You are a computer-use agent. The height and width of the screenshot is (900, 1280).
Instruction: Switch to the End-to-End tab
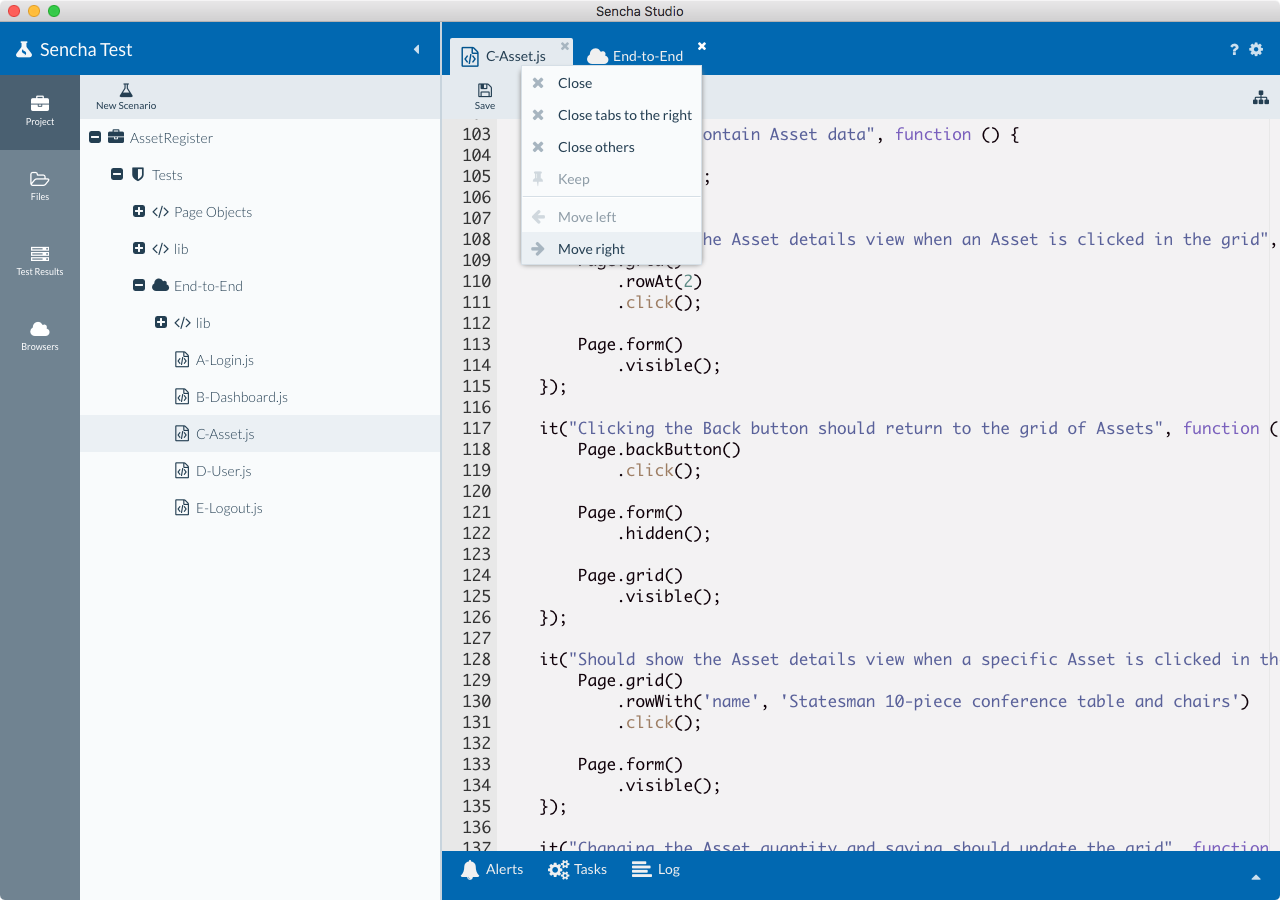(x=647, y=56)
